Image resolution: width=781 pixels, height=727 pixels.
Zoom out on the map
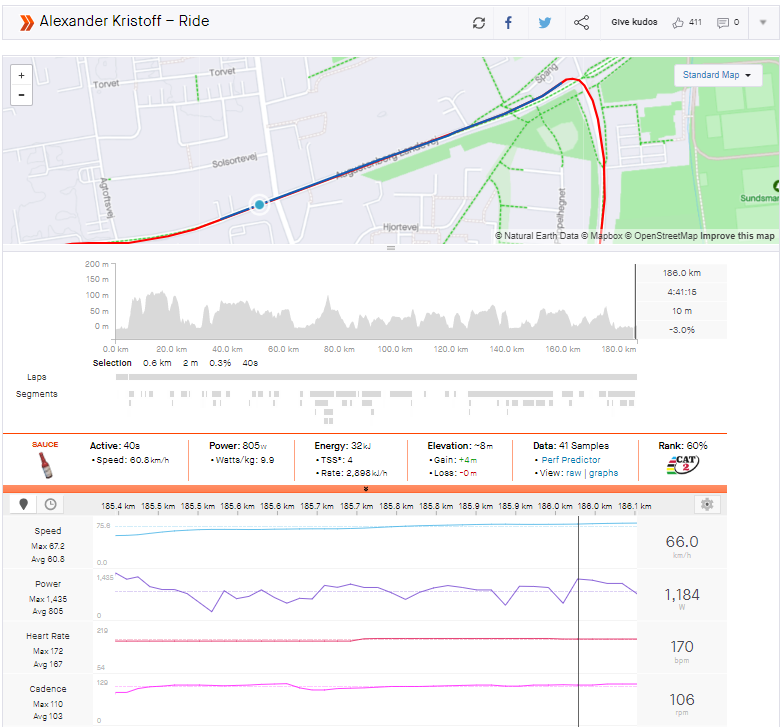pyautogui.click(x=22, y=95)
